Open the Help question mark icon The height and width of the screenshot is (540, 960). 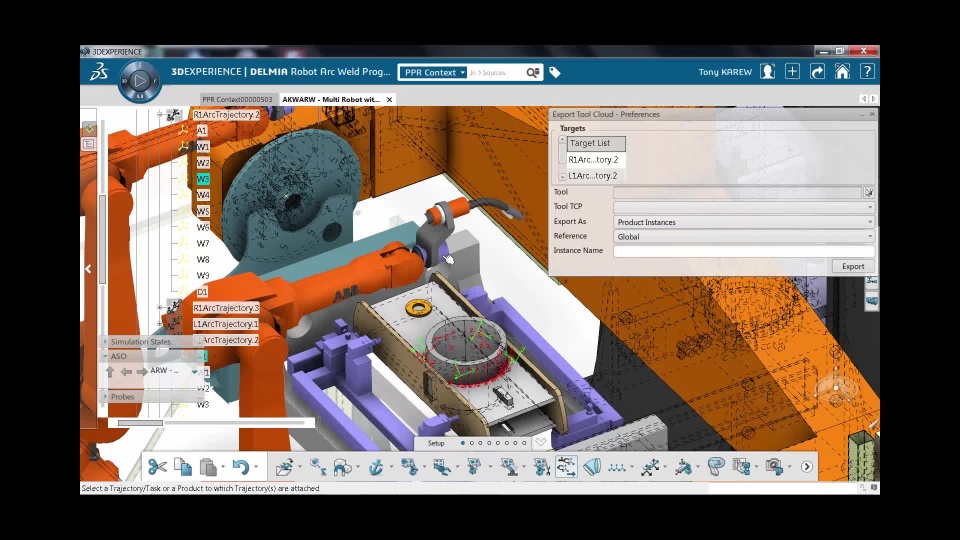point(867,72)
